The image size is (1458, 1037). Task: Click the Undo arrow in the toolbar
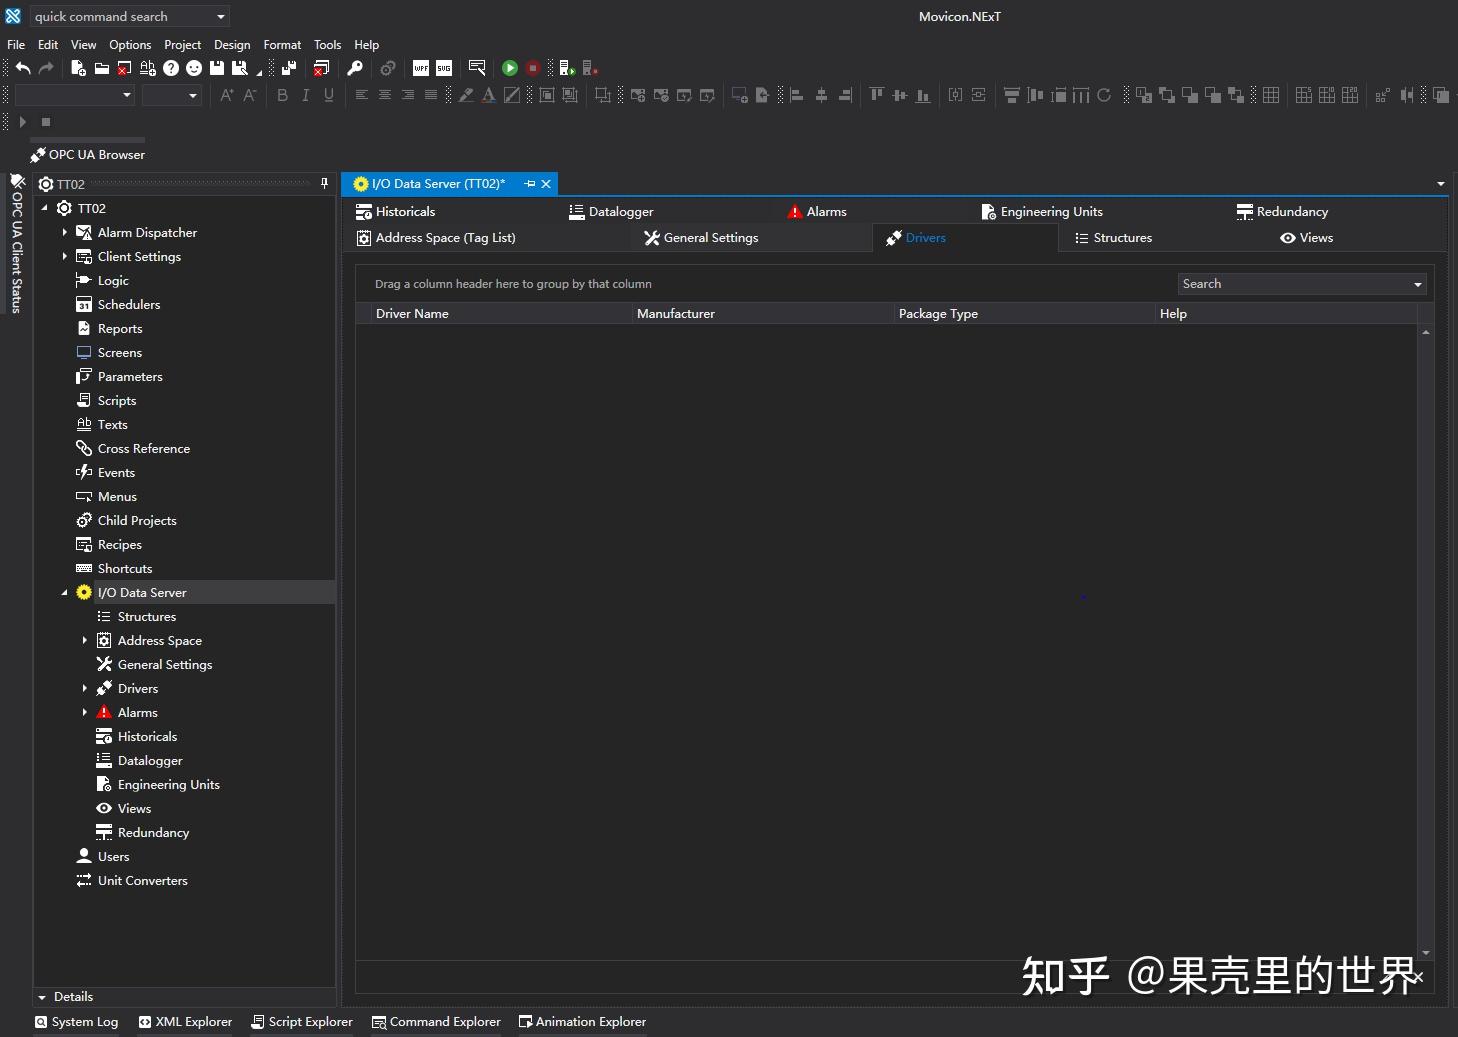[x=23, y=68]
